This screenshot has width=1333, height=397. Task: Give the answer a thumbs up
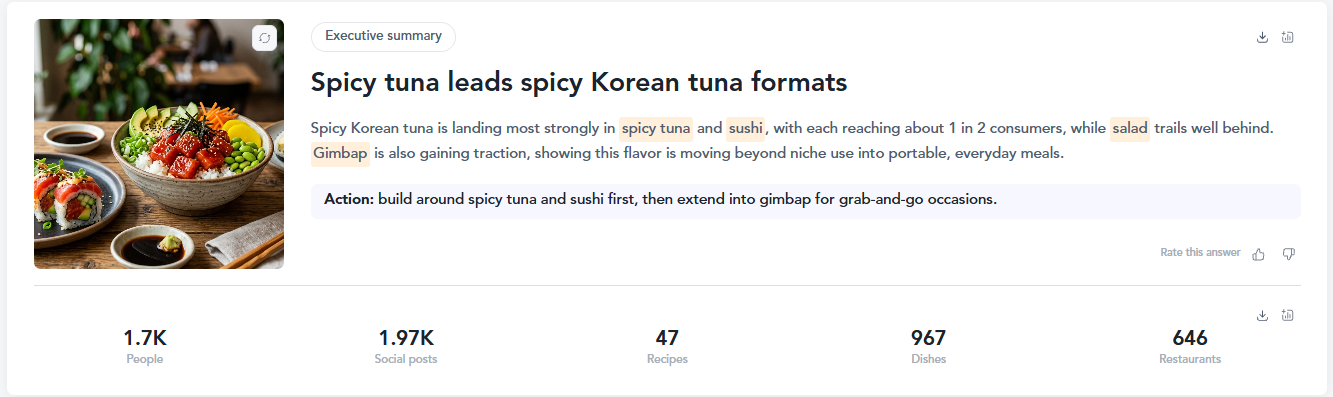(x=1258, y=254)
